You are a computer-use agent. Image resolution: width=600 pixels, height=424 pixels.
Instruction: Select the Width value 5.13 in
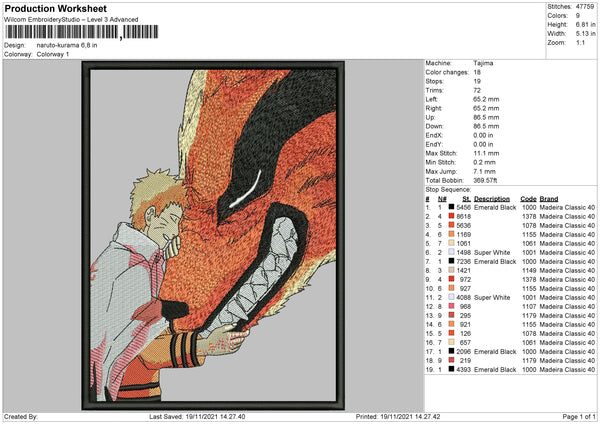pyautogui.click(x=585, y=34)
